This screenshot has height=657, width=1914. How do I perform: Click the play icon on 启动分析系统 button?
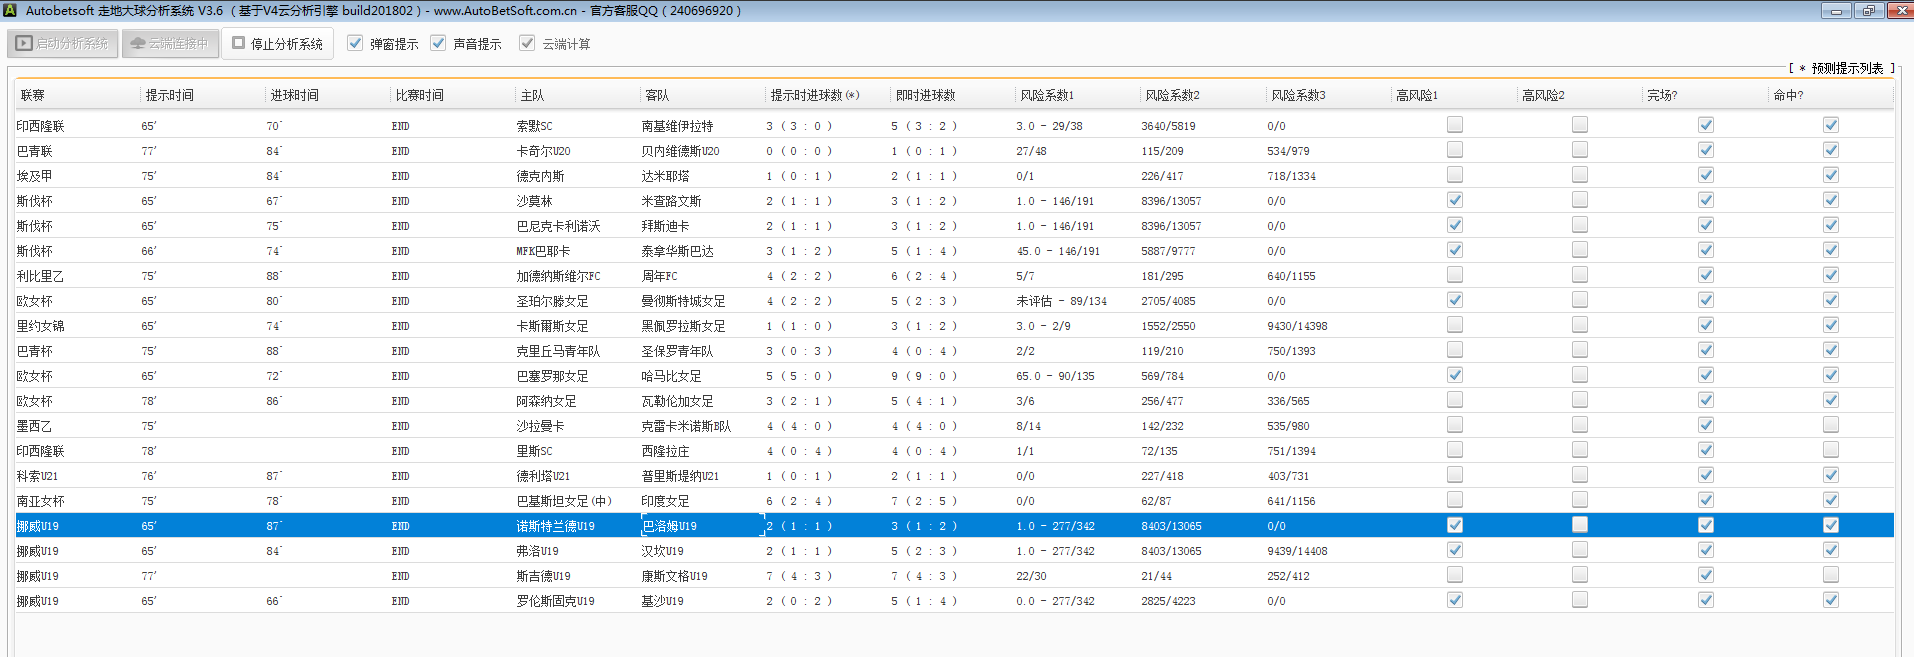24,44
